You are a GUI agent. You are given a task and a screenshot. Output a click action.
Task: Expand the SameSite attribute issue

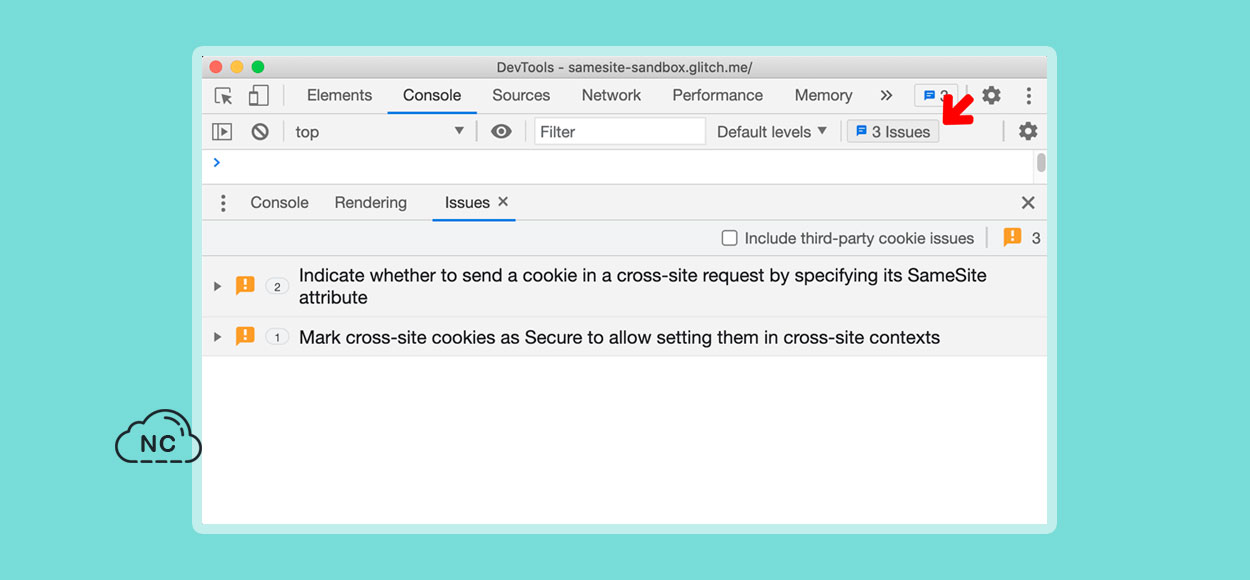pos(217,286)
